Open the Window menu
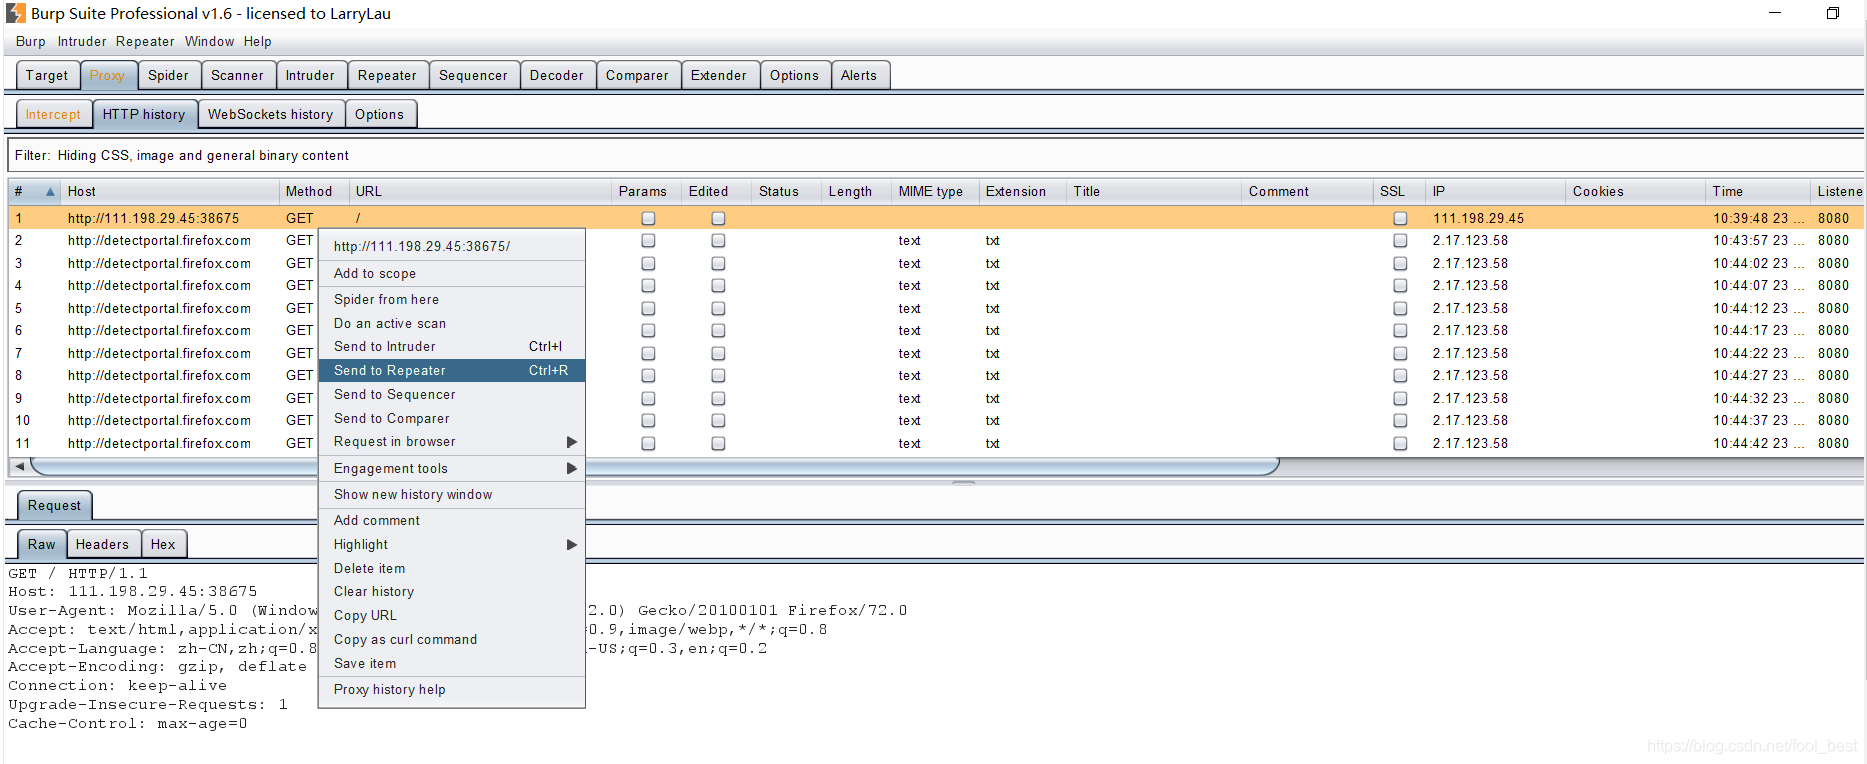The height and width of the screenshot is (764, 1867). tap(209, 42)
